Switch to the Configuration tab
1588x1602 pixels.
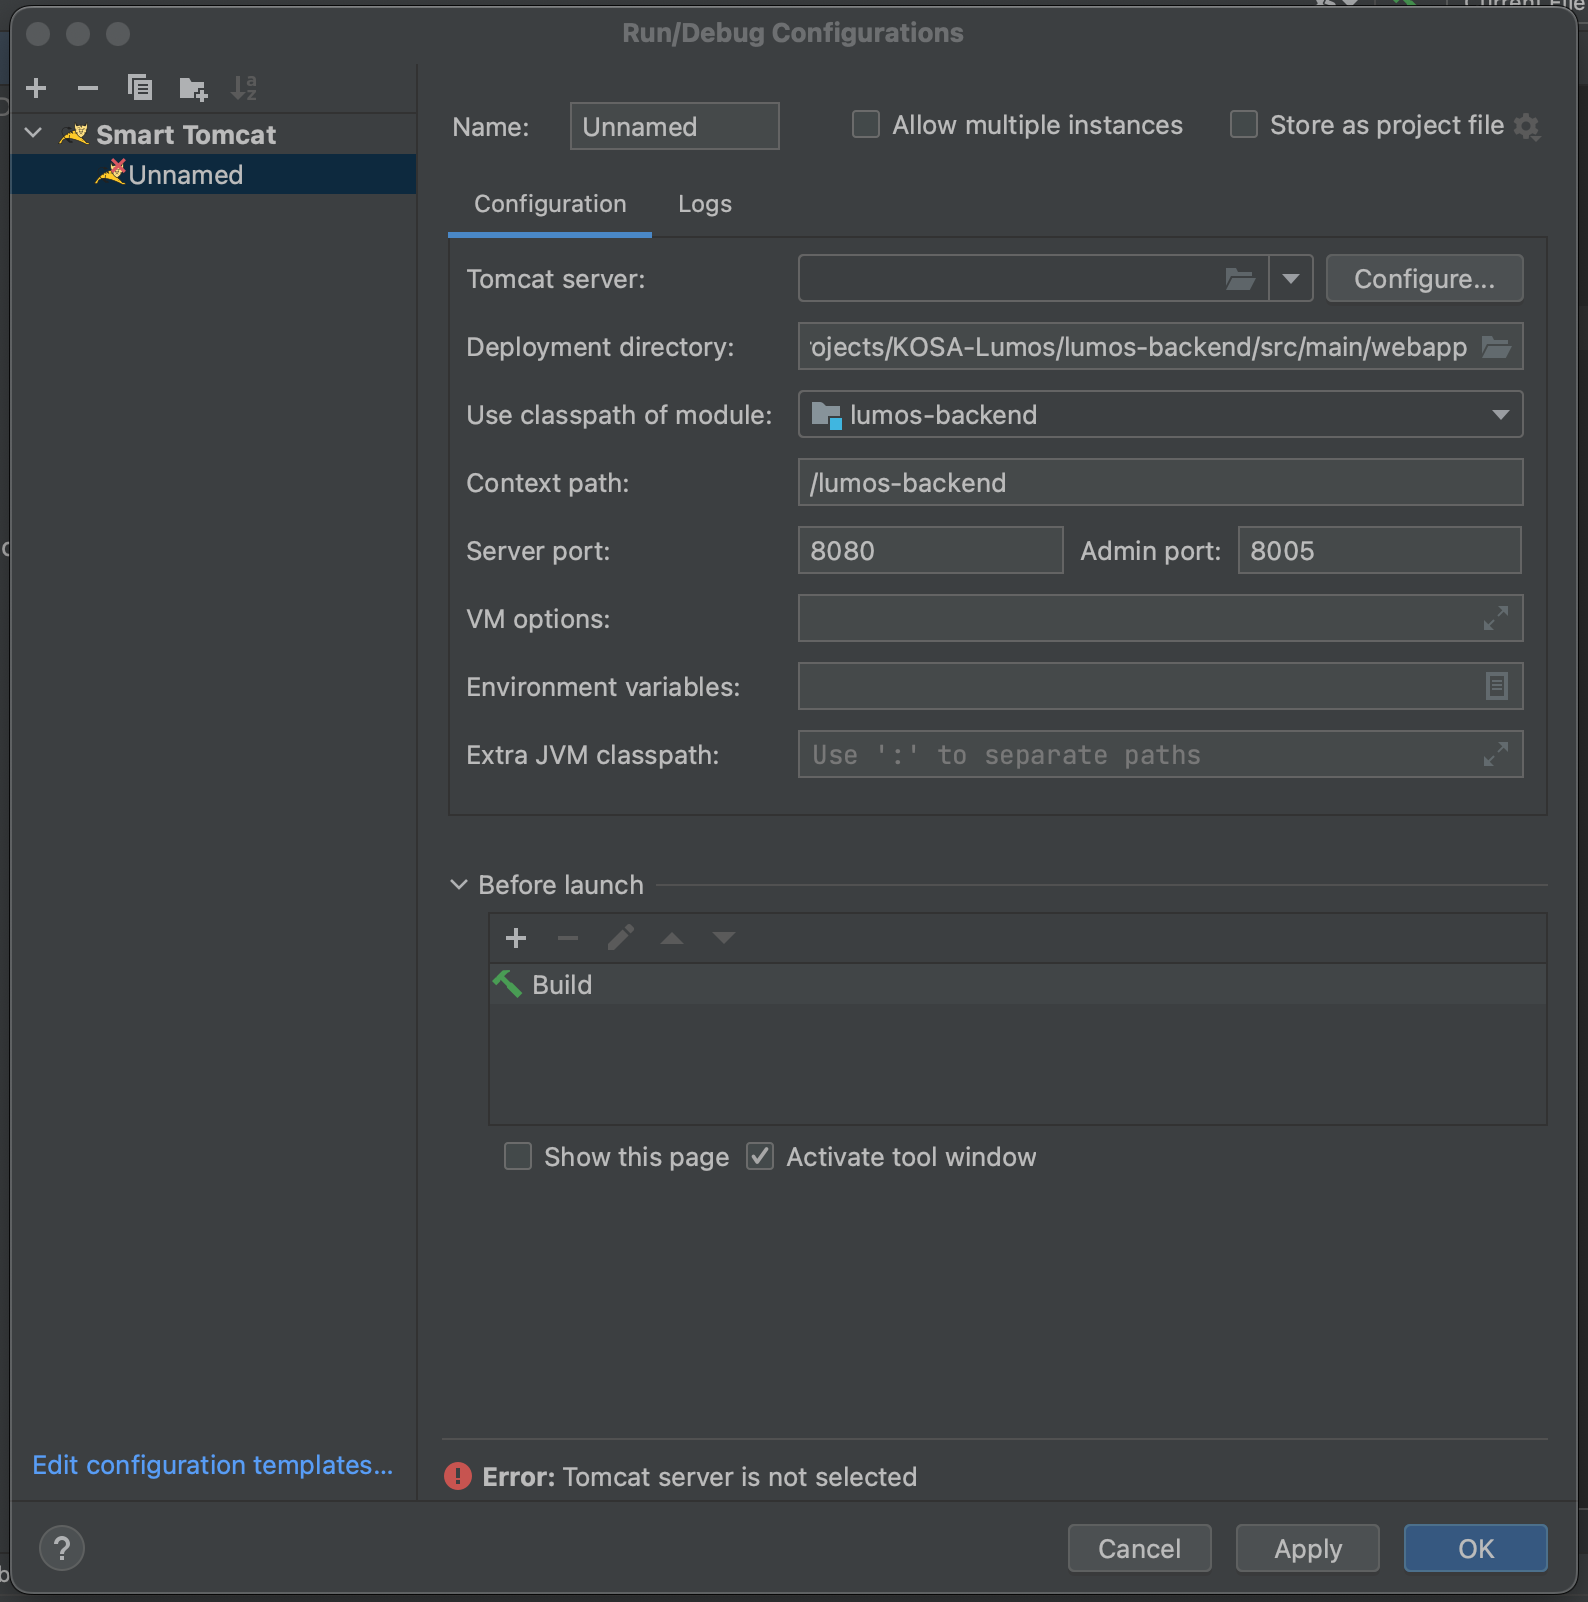(550, 204)
